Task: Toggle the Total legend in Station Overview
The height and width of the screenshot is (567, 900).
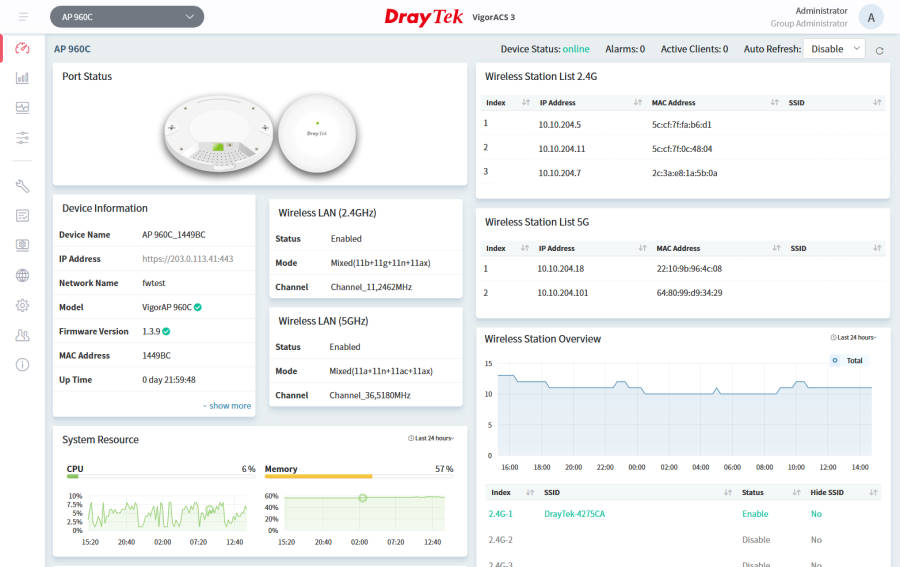Action: pyautogui.click(x=848, y=360)
